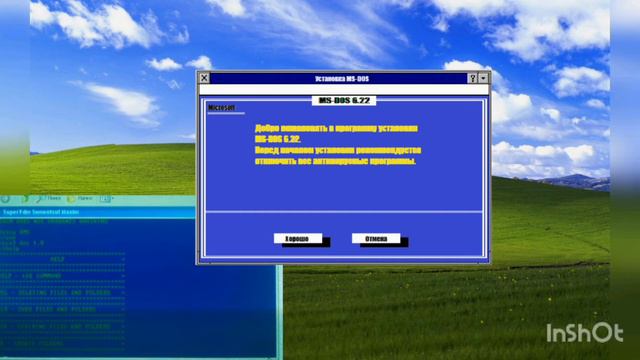Click the Microsoft label in the setup dialog

click(x=222, y=107)
